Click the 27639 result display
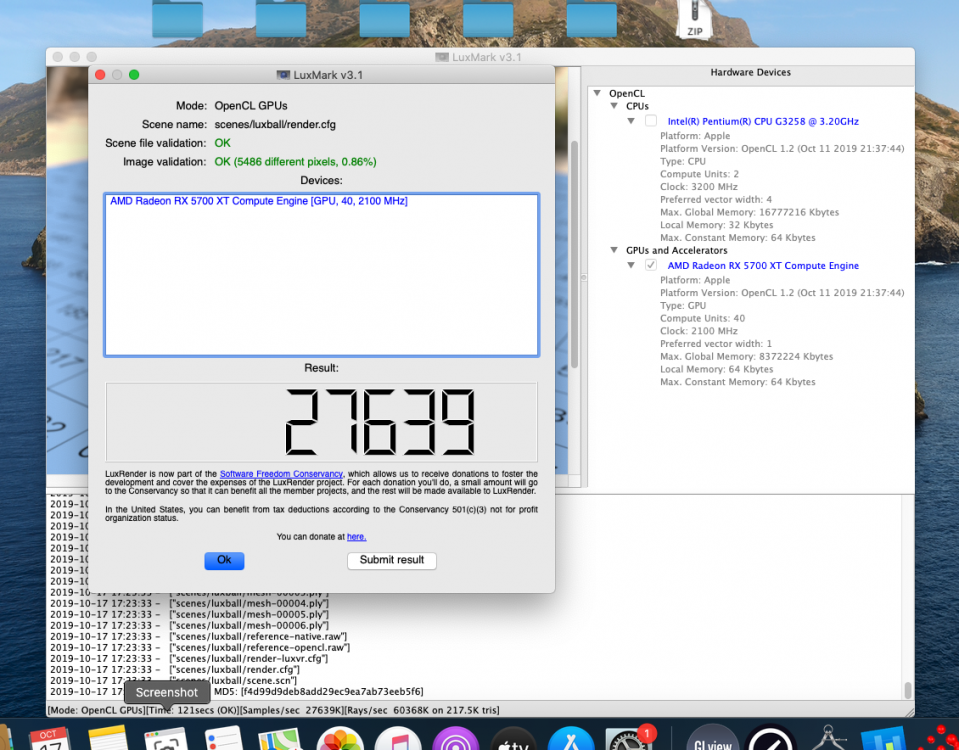This screenshot has width=959, height=750. pos(322,422)
